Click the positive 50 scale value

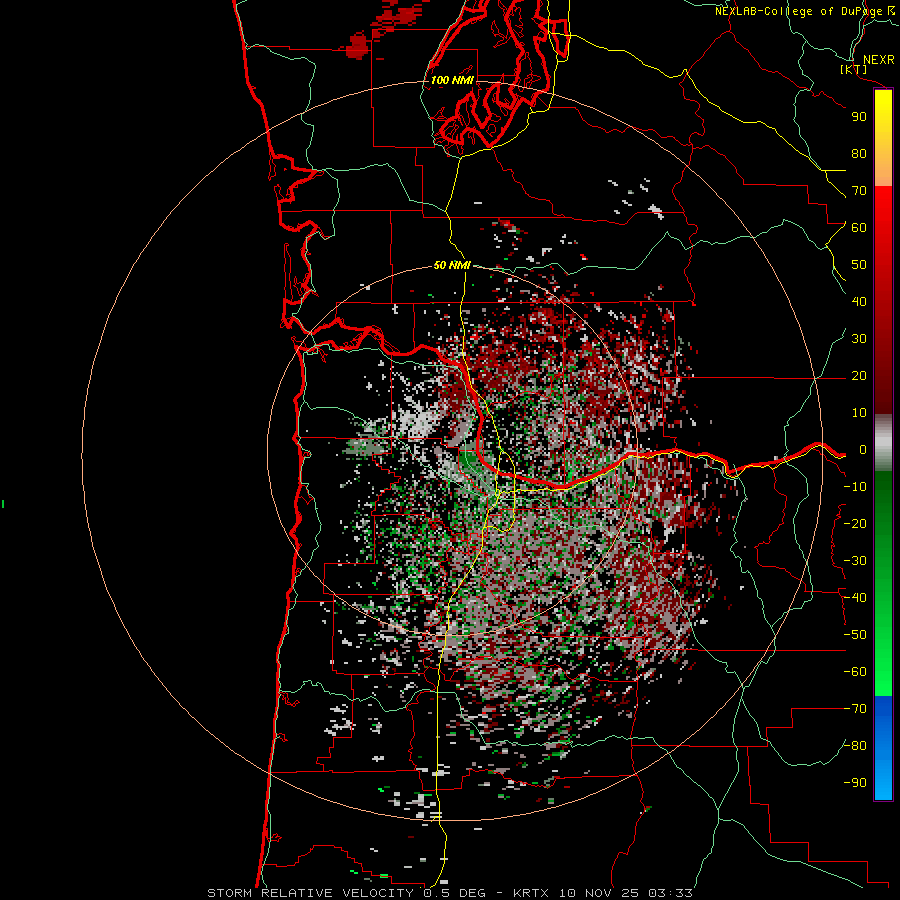click(x=859, y=265)
